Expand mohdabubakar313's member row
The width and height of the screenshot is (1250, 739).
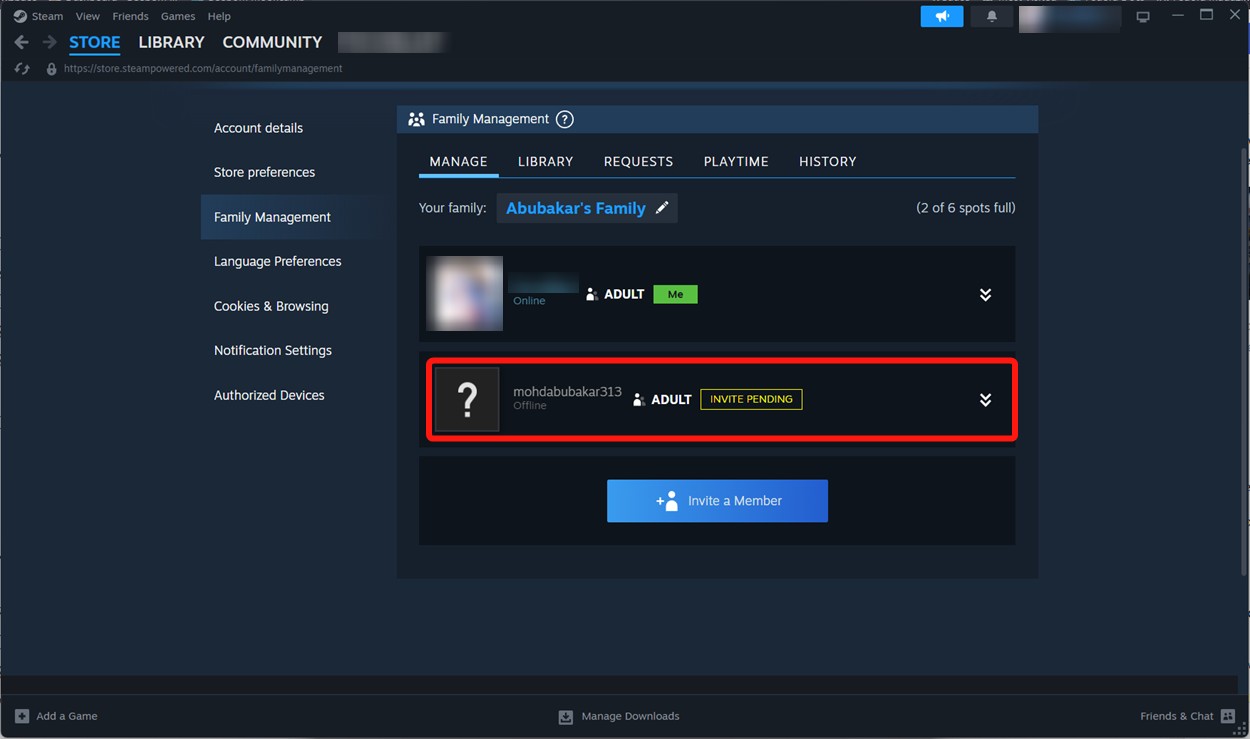985,399
